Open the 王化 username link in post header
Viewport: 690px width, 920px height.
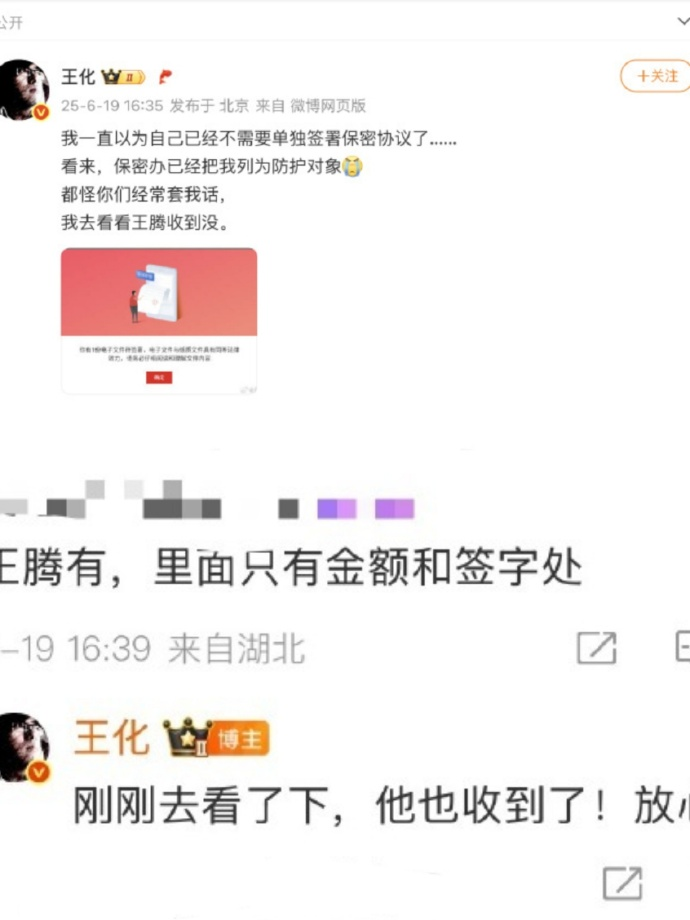78,76
